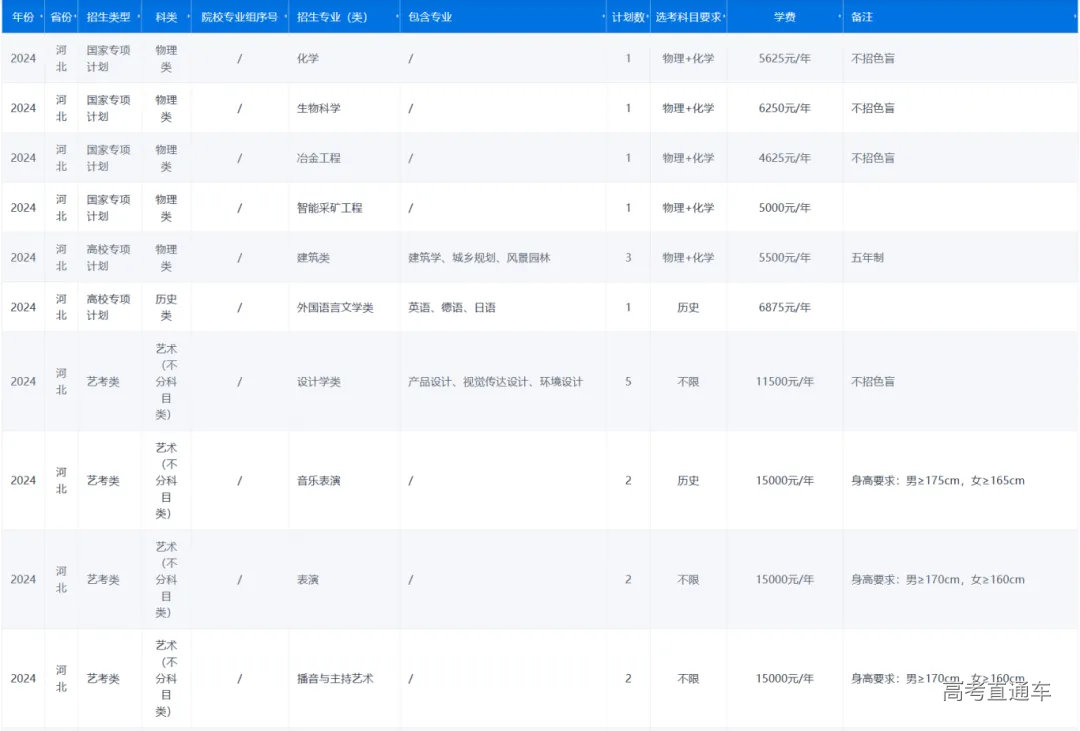Click the sort arrow beside 科类 column
The width and height of the screenshot is (1080, 731).
tap(186, 17)
